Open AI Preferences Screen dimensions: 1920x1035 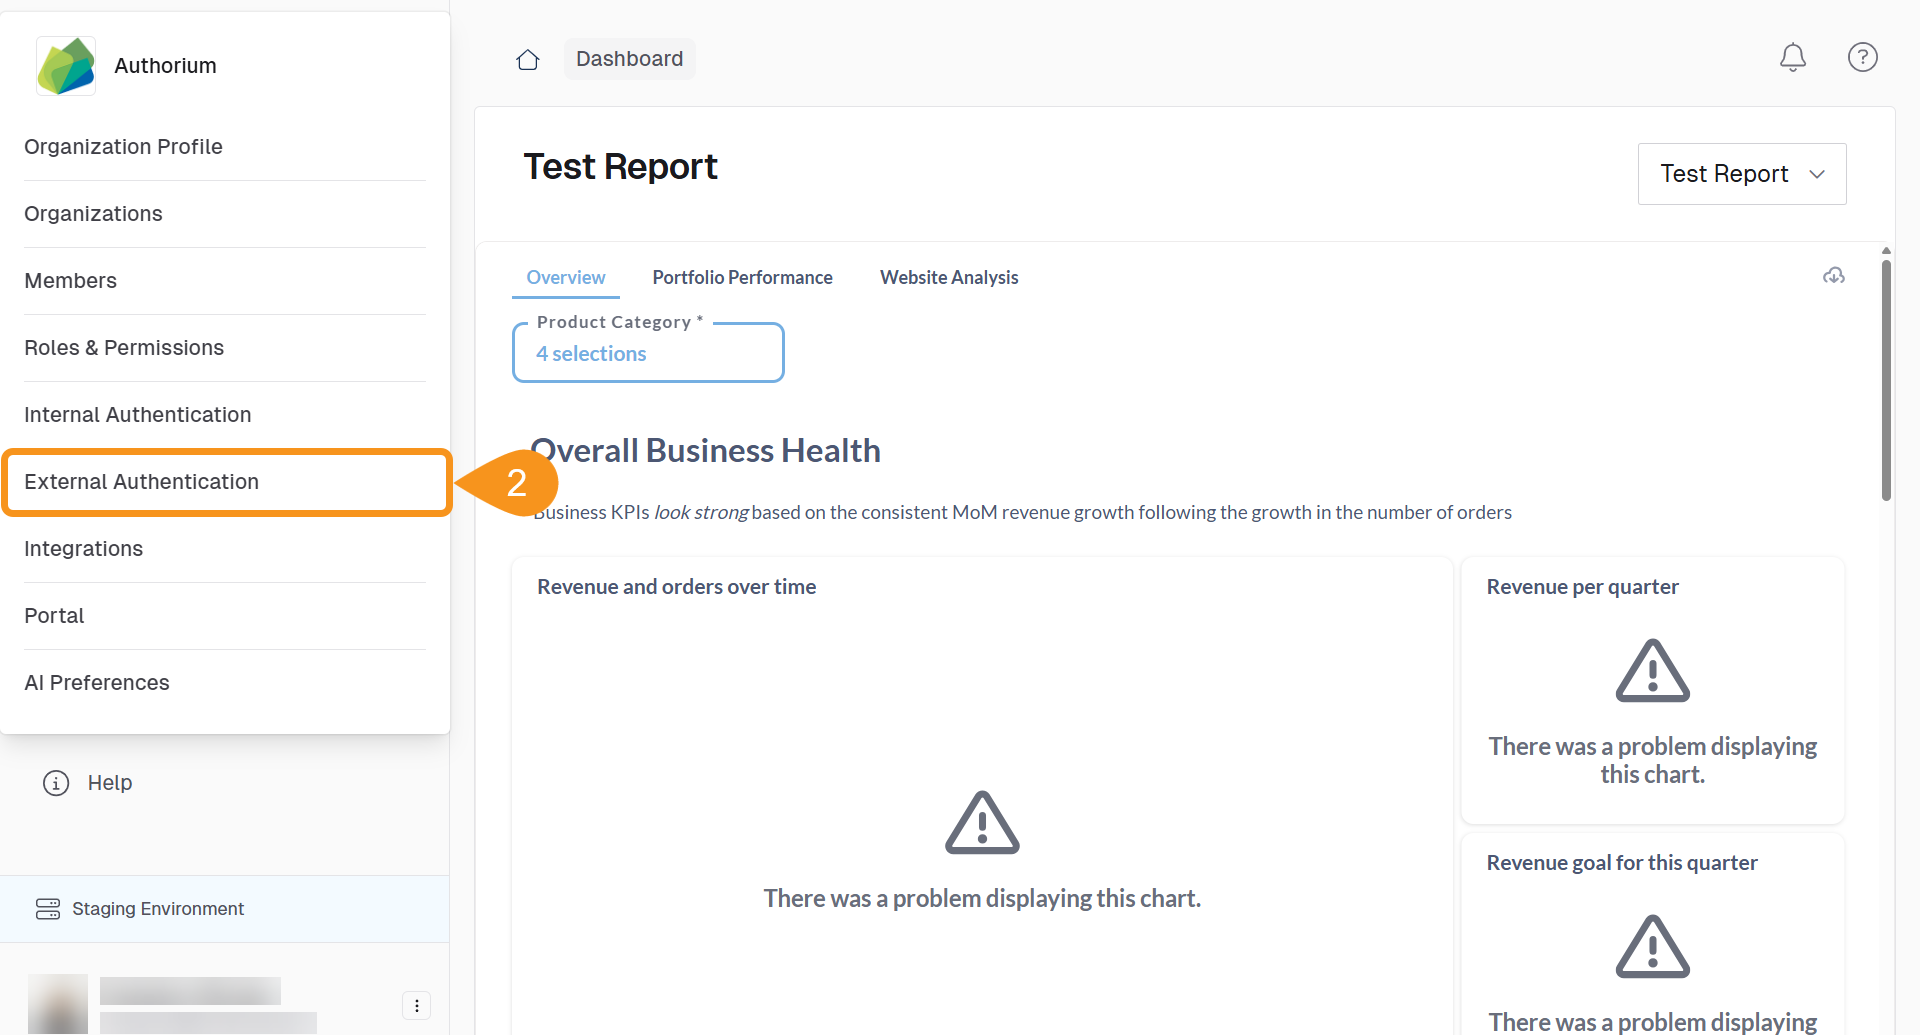pos(97,683)
